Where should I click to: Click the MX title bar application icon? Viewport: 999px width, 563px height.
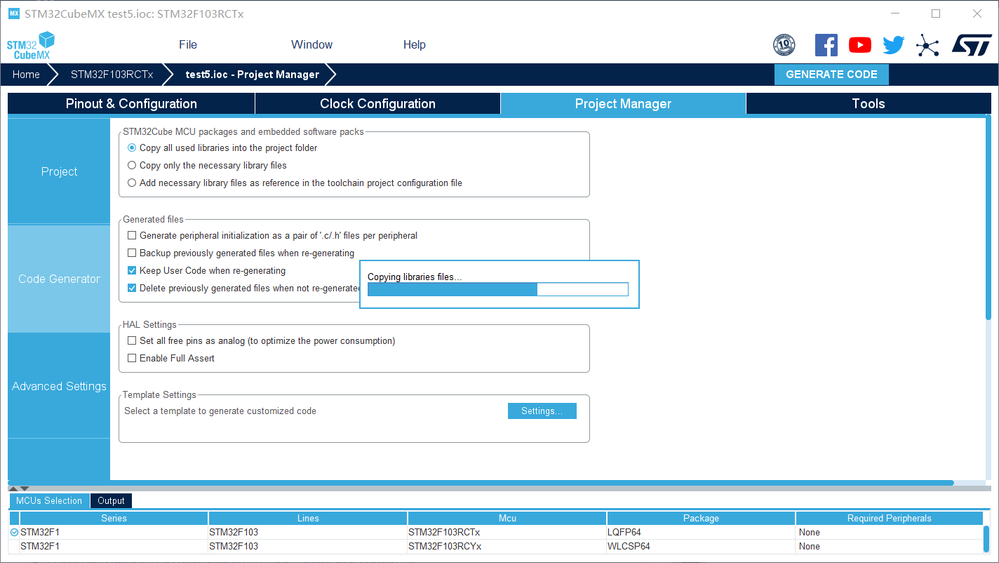point(13,13)
